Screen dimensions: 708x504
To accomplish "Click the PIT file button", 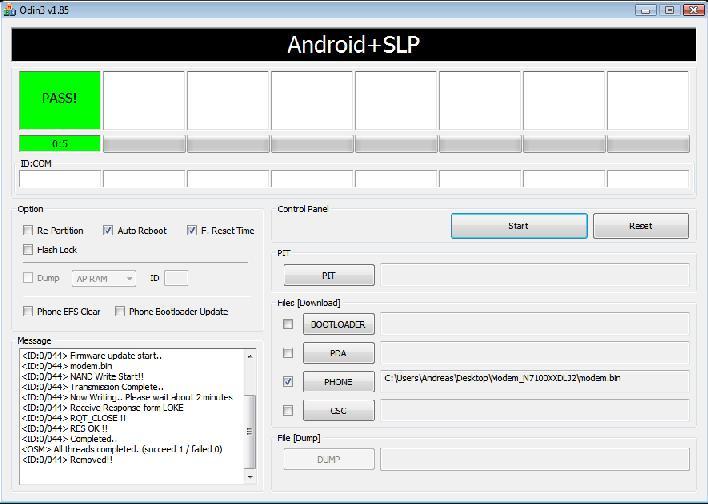I will click(x=329, y=275).
